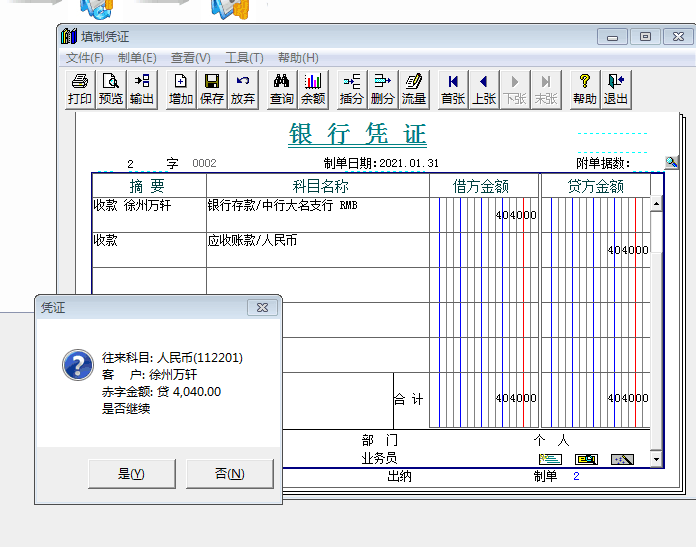Click the 摘要 column header
696x547 pixels.
click(149, 186)
